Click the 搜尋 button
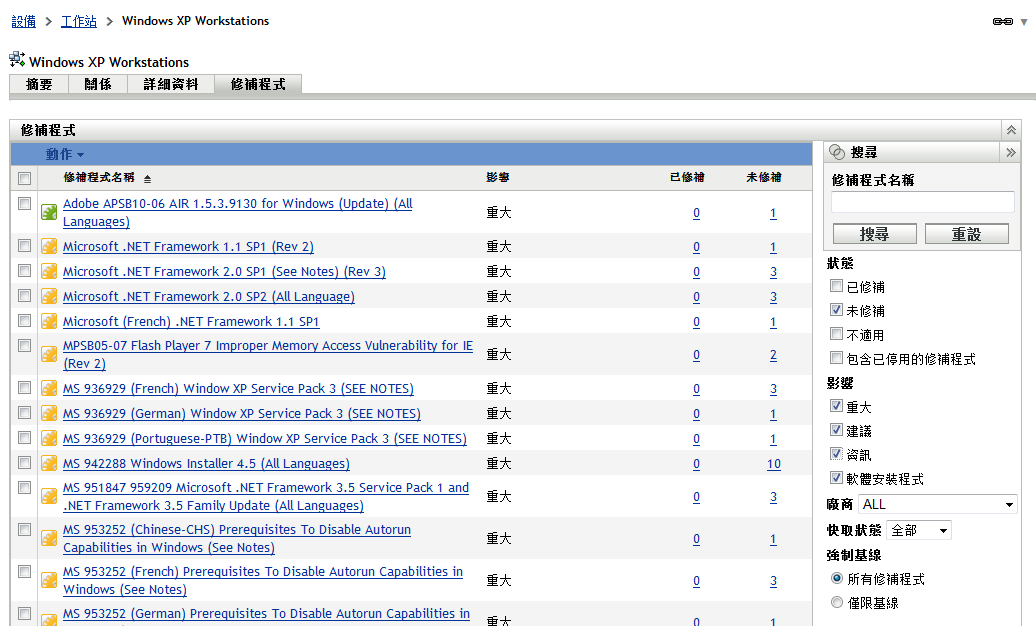The height and width of the screenshot is (626, 1036). (x=875, y=234)
